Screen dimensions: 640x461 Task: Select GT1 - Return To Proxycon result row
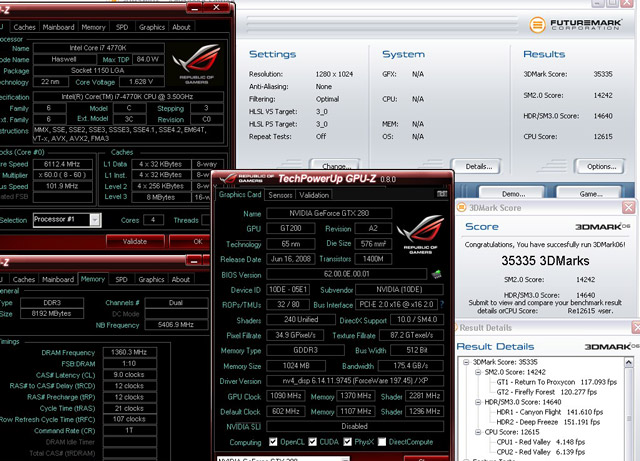556,382
